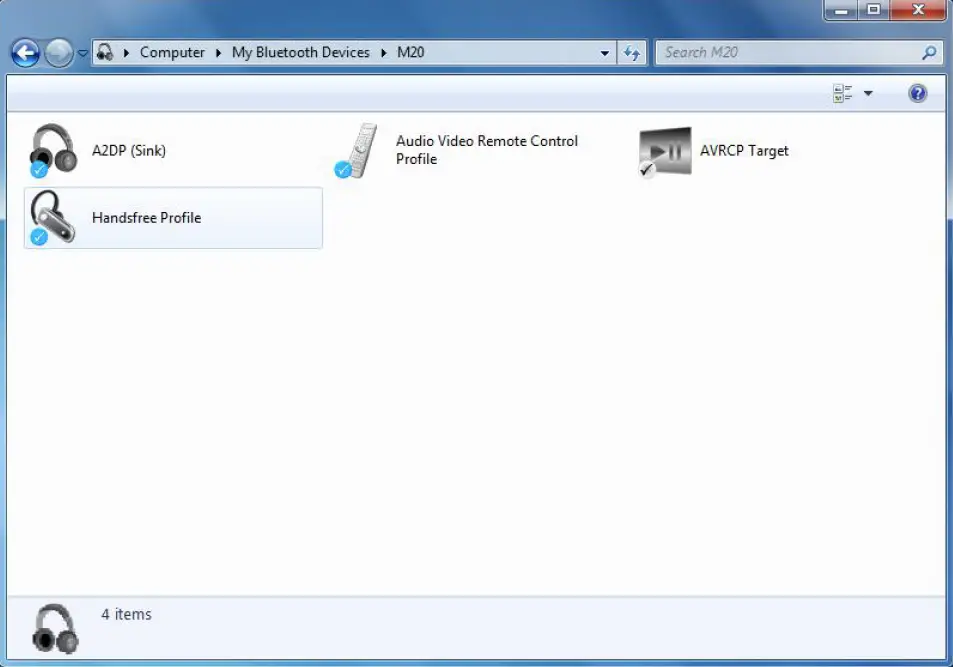The height and width of the screenshot is (667, 953).
Task: Open the recent pages dropdown arrow
Action: [x=83, y=54]
